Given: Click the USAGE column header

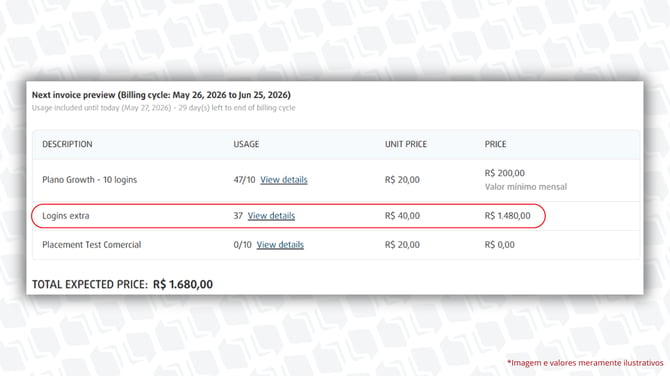Looking at the screenshot, I should coord(246,144).
